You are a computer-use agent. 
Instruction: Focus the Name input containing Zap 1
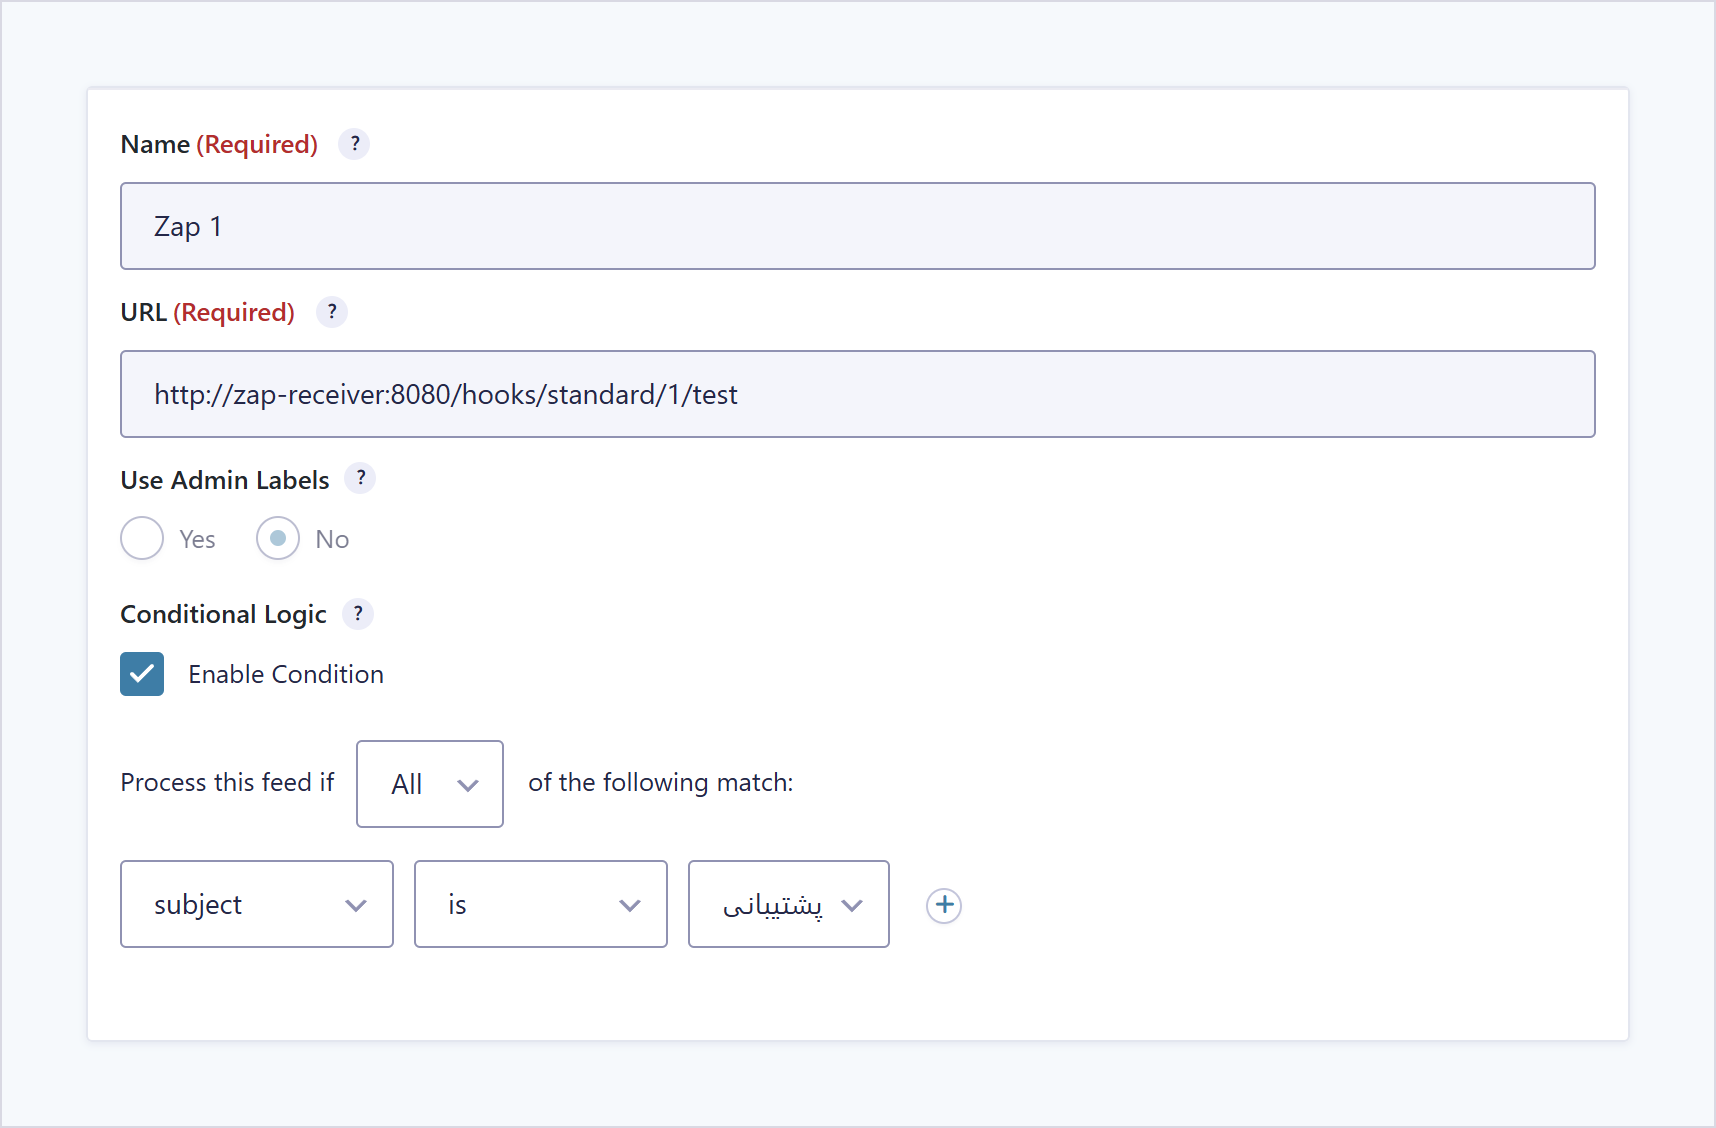coord(858,226)
